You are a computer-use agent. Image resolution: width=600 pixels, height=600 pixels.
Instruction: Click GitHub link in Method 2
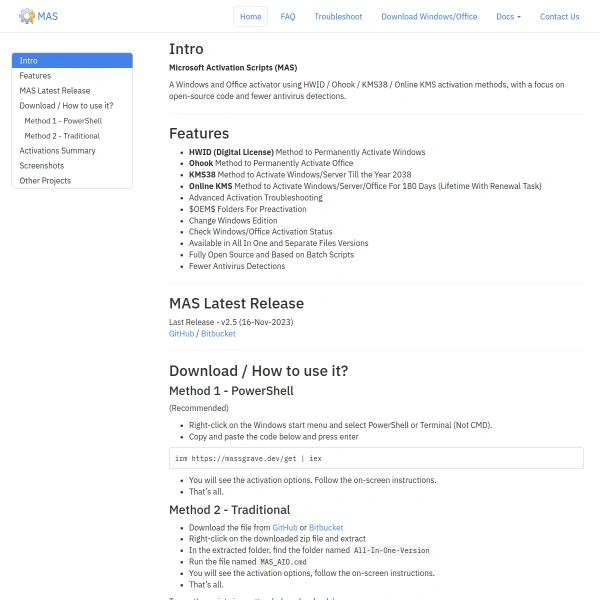(285, 528)
